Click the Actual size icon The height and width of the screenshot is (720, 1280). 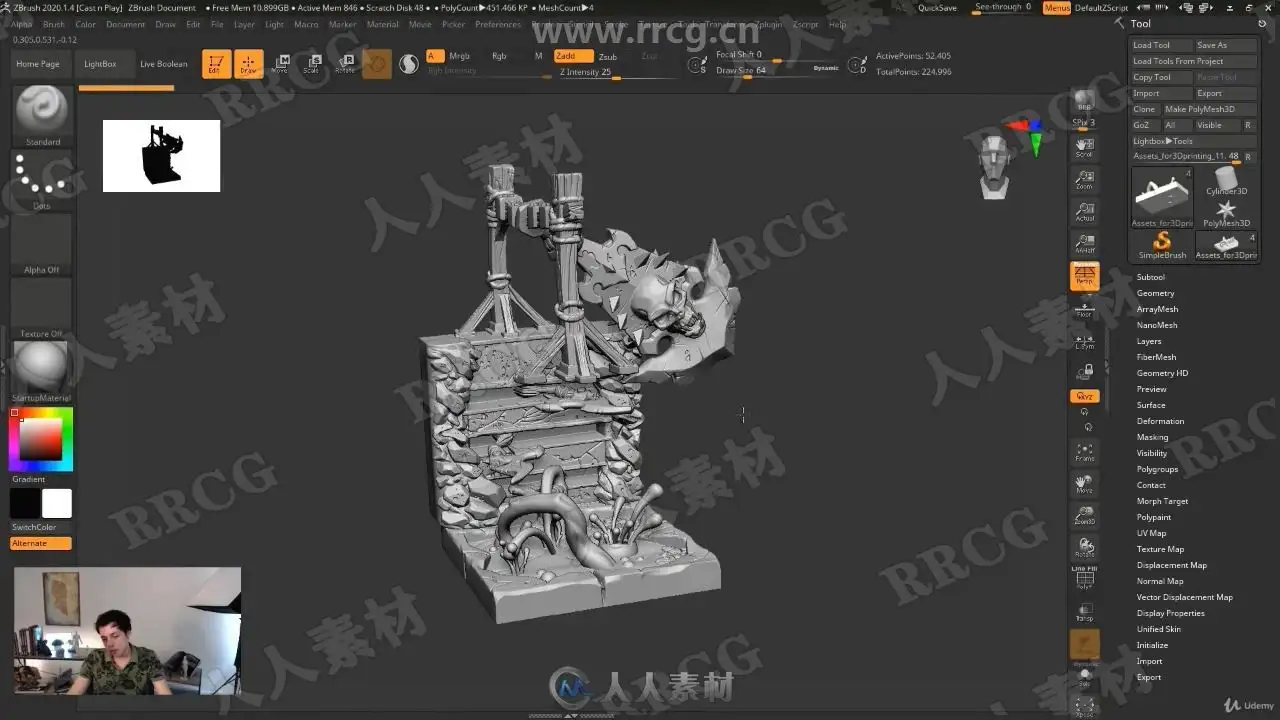pyautogui.click(x=1084, y=211)
